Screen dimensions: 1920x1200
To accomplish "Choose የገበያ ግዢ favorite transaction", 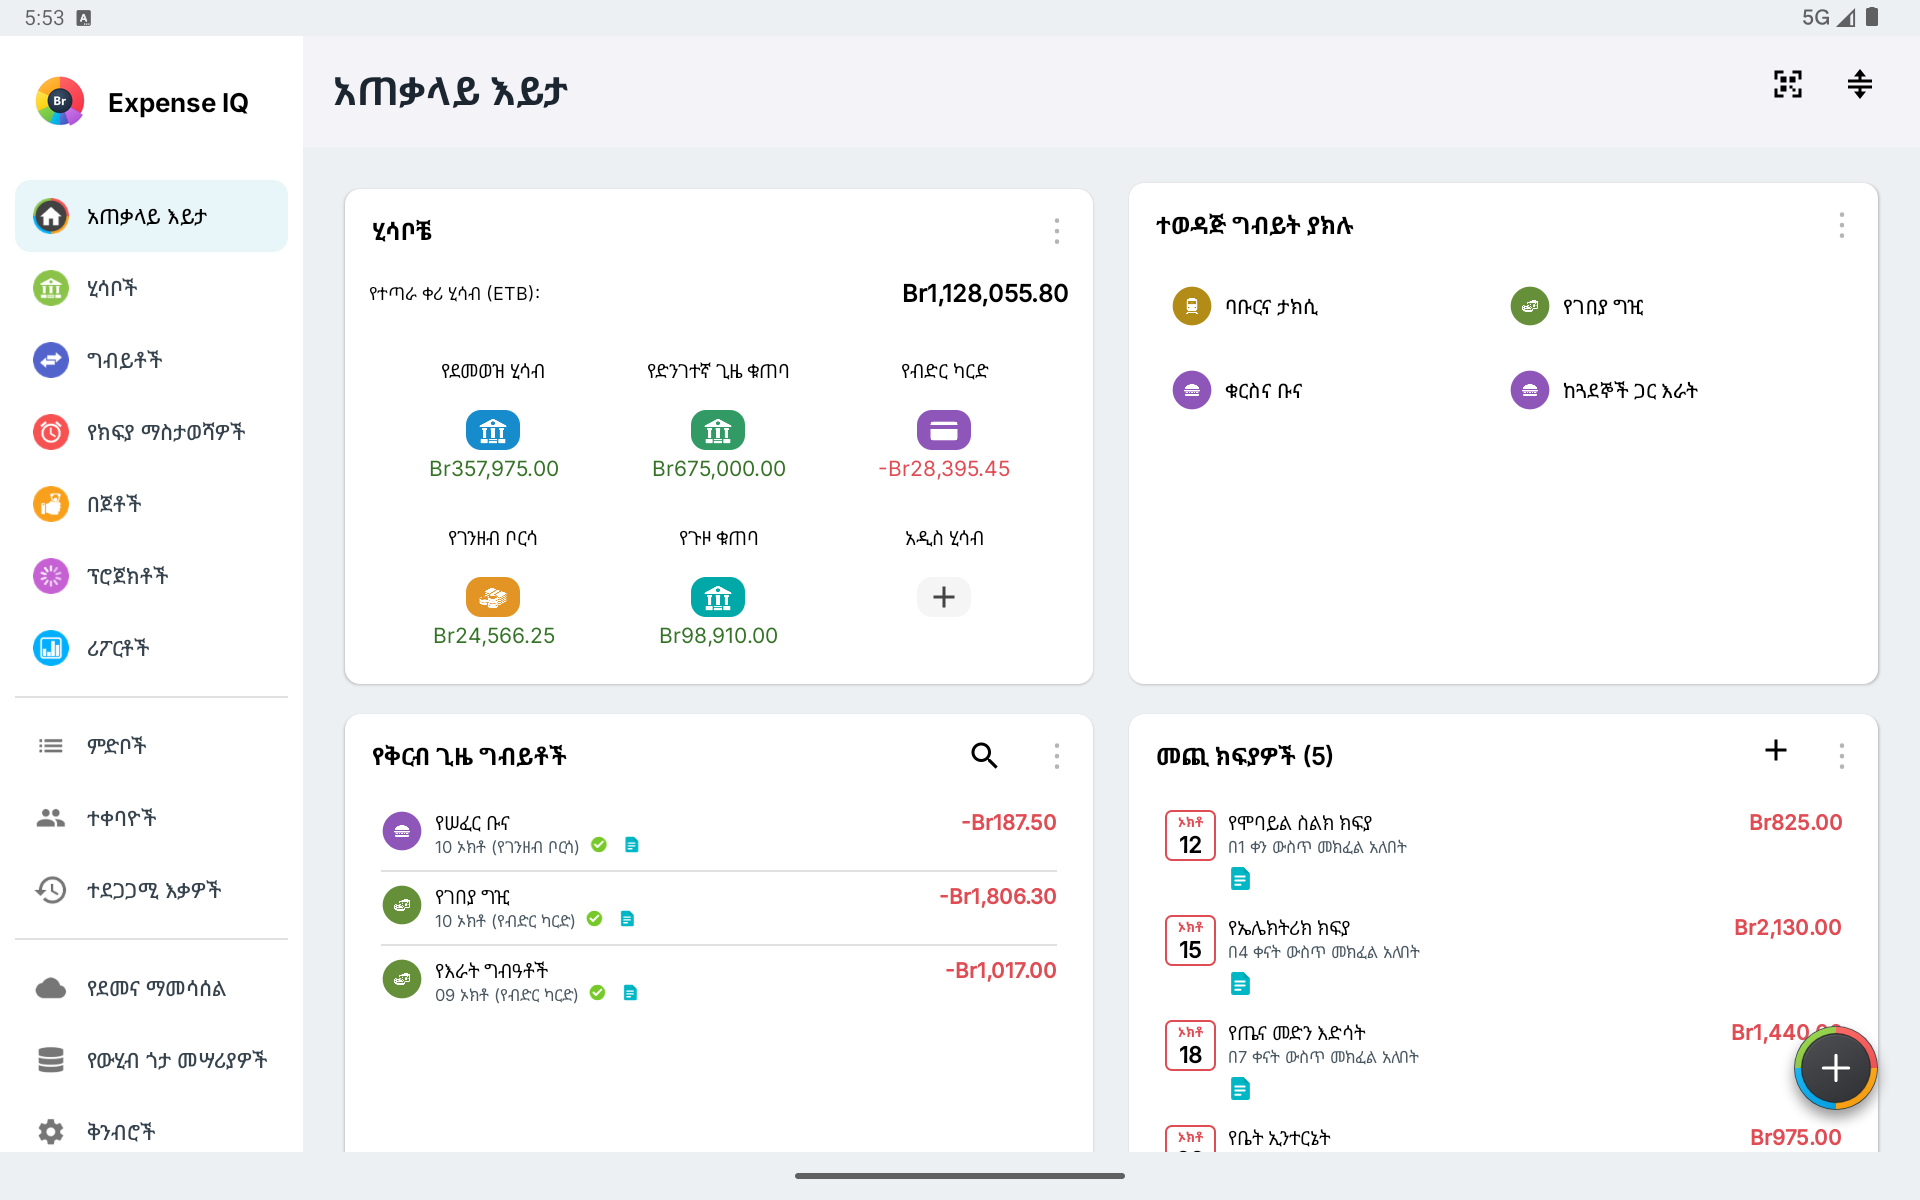I will click(x=1577, y=306).
